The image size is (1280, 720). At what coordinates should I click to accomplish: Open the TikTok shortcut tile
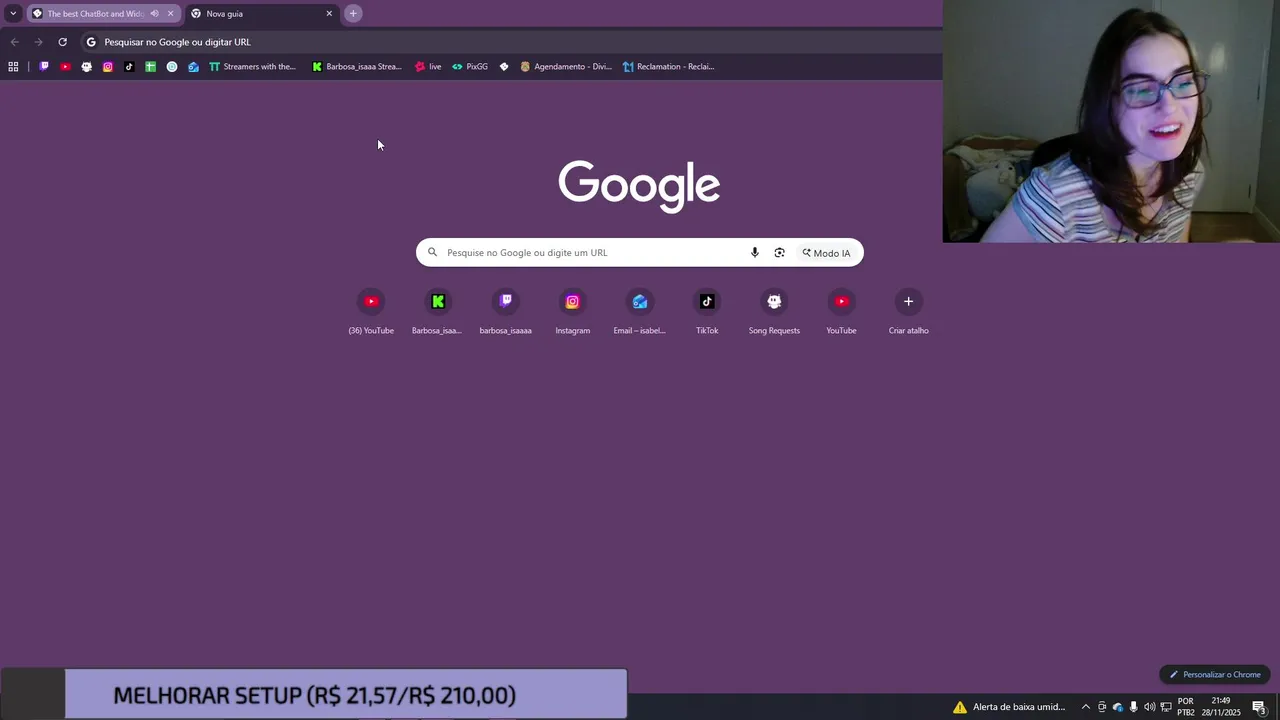(x=707, y=312)
